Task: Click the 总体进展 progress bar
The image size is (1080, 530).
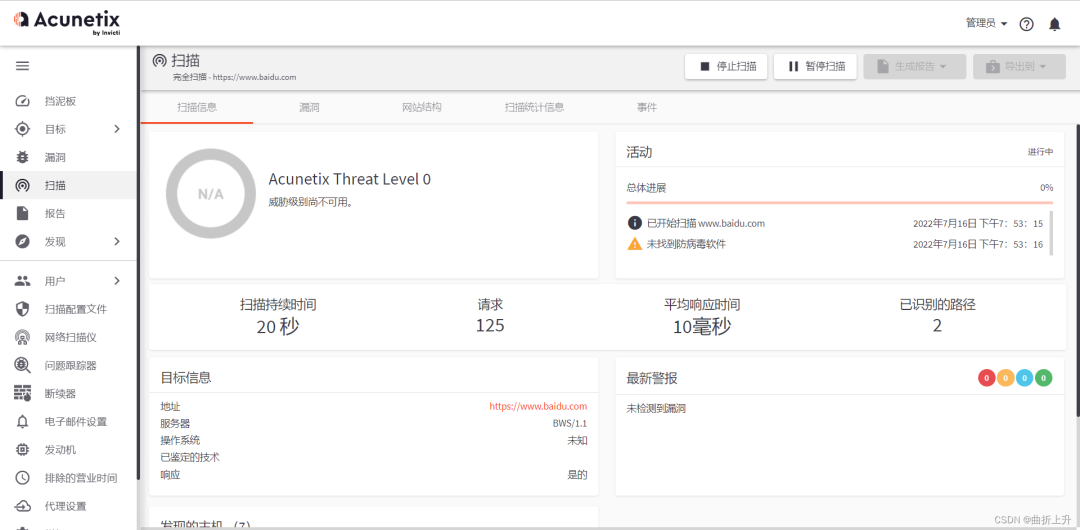Action: (x=840, y=203)
